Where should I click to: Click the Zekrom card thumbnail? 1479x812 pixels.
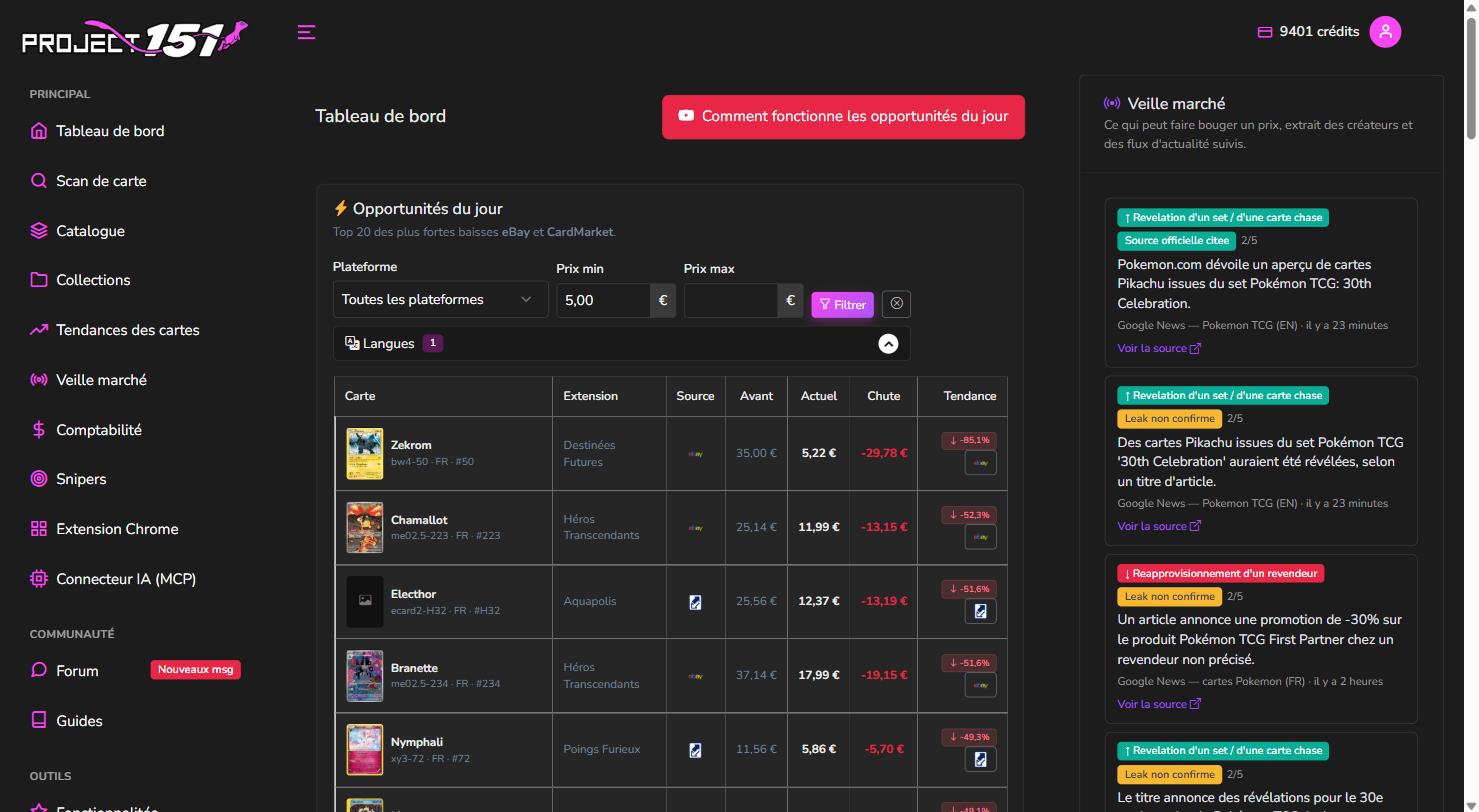(364, 454)
